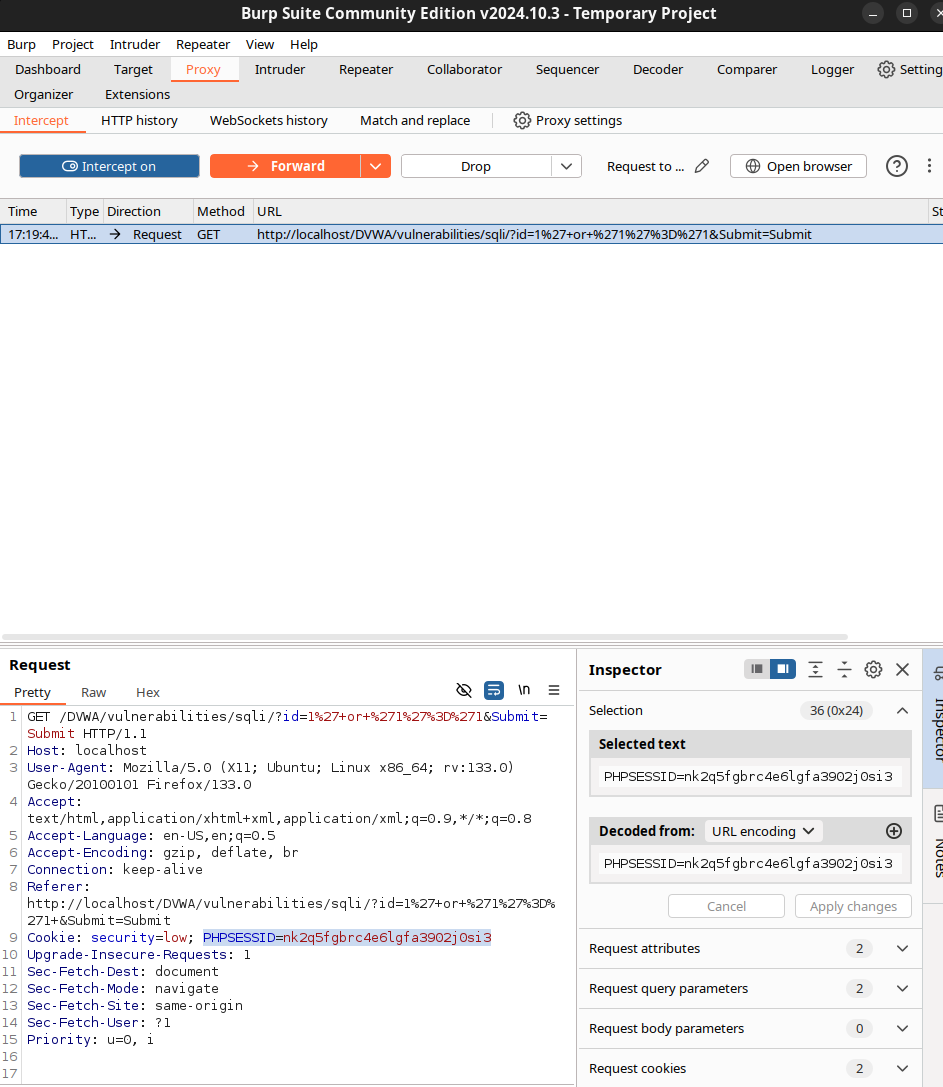The width and height of the screenshot is (943, 1087).
Task: Click Apply changes in Inspector
Action: coord(853,906)
